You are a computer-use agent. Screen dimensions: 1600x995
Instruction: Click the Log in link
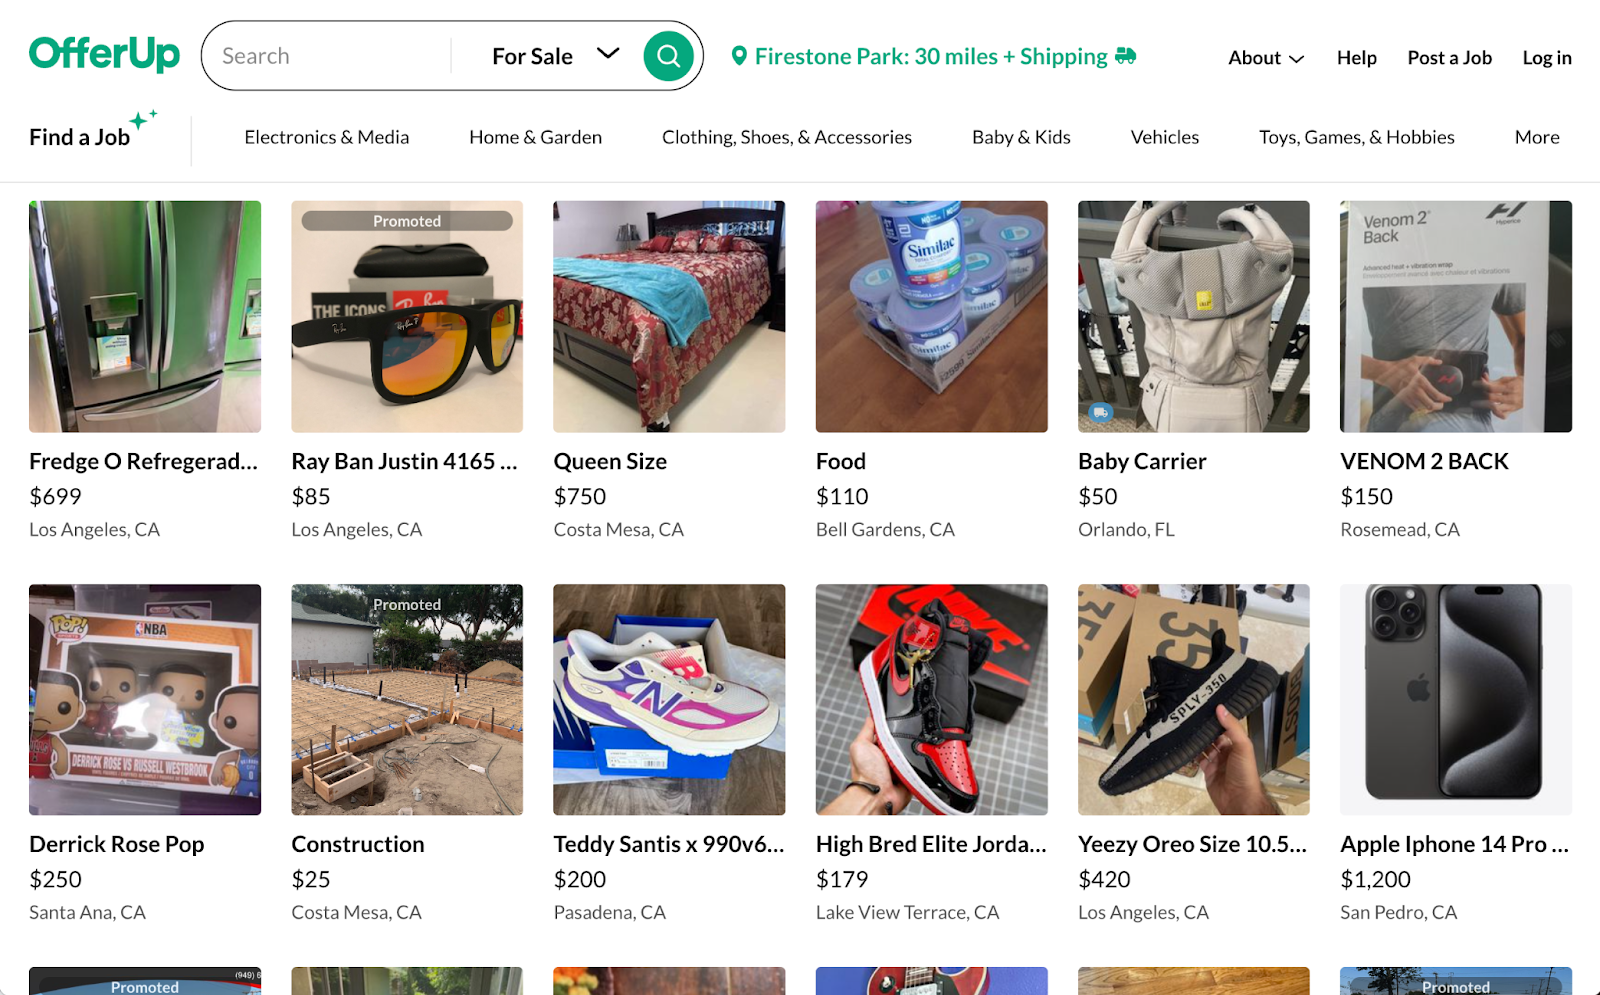[x=1546, y=58]
